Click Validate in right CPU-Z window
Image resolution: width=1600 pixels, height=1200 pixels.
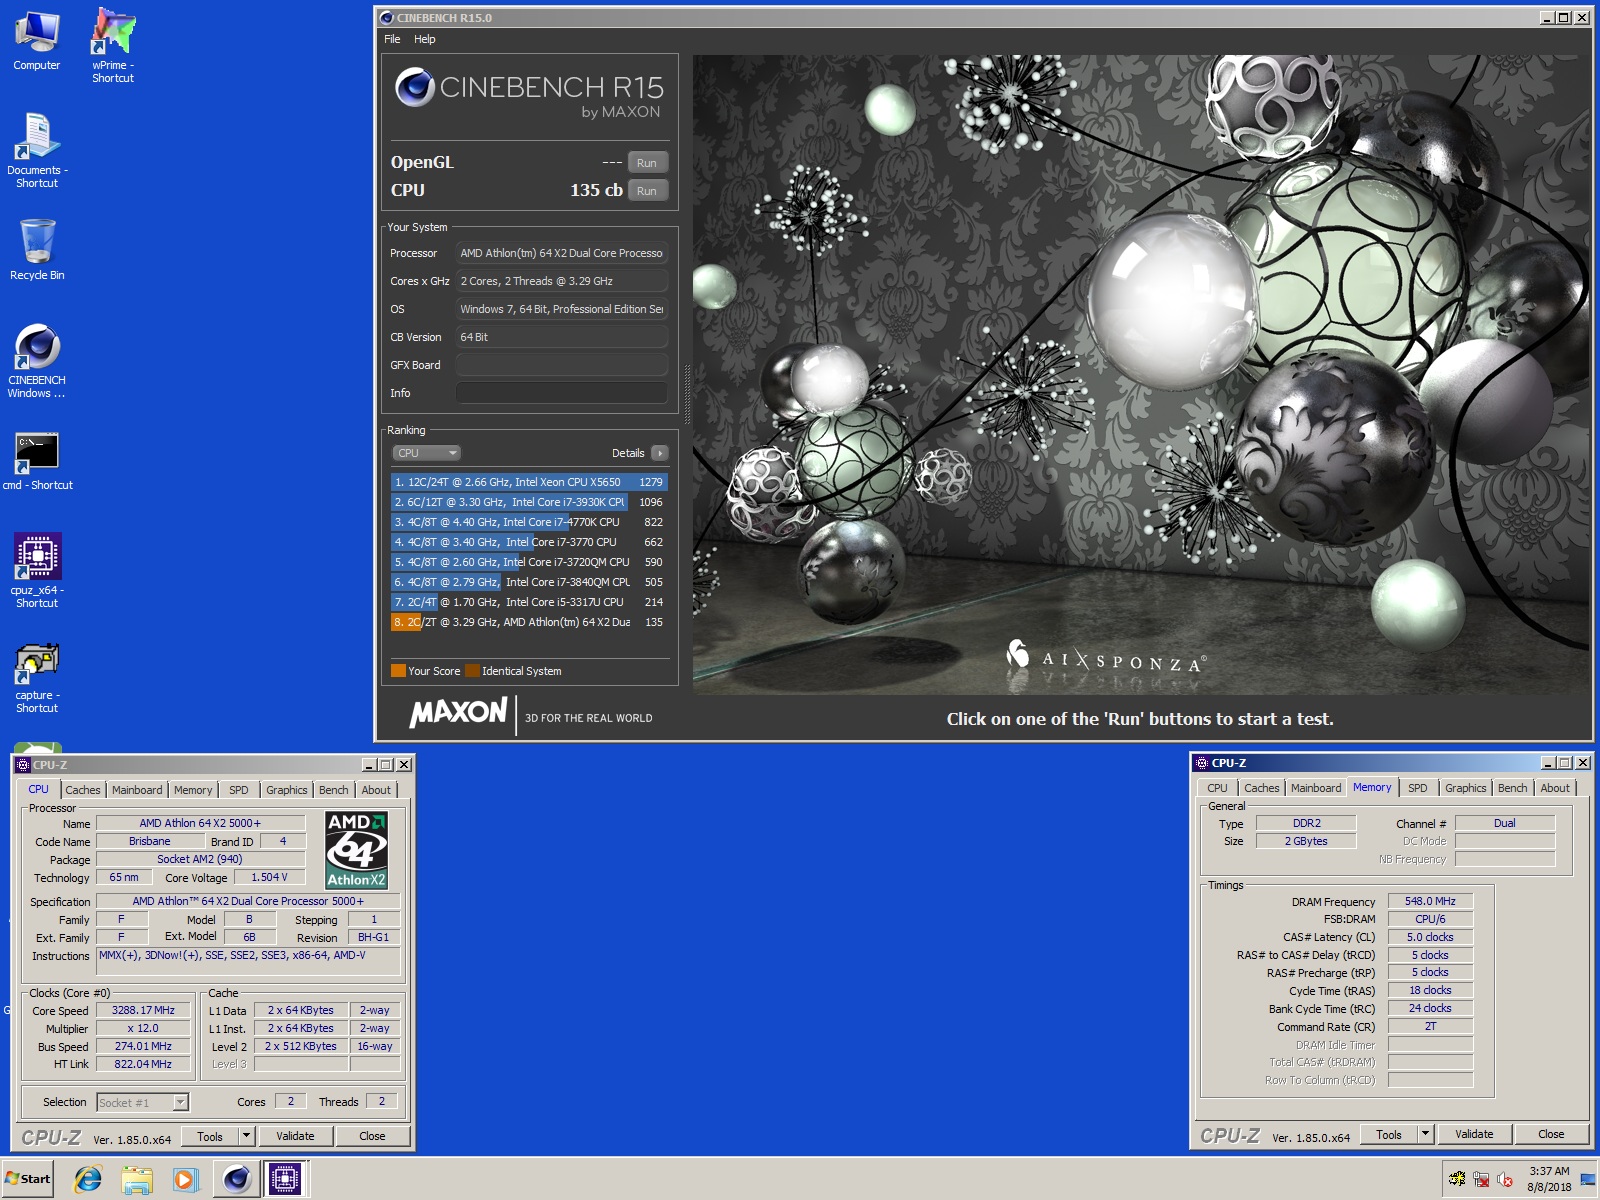(x=1474, y=1134)
